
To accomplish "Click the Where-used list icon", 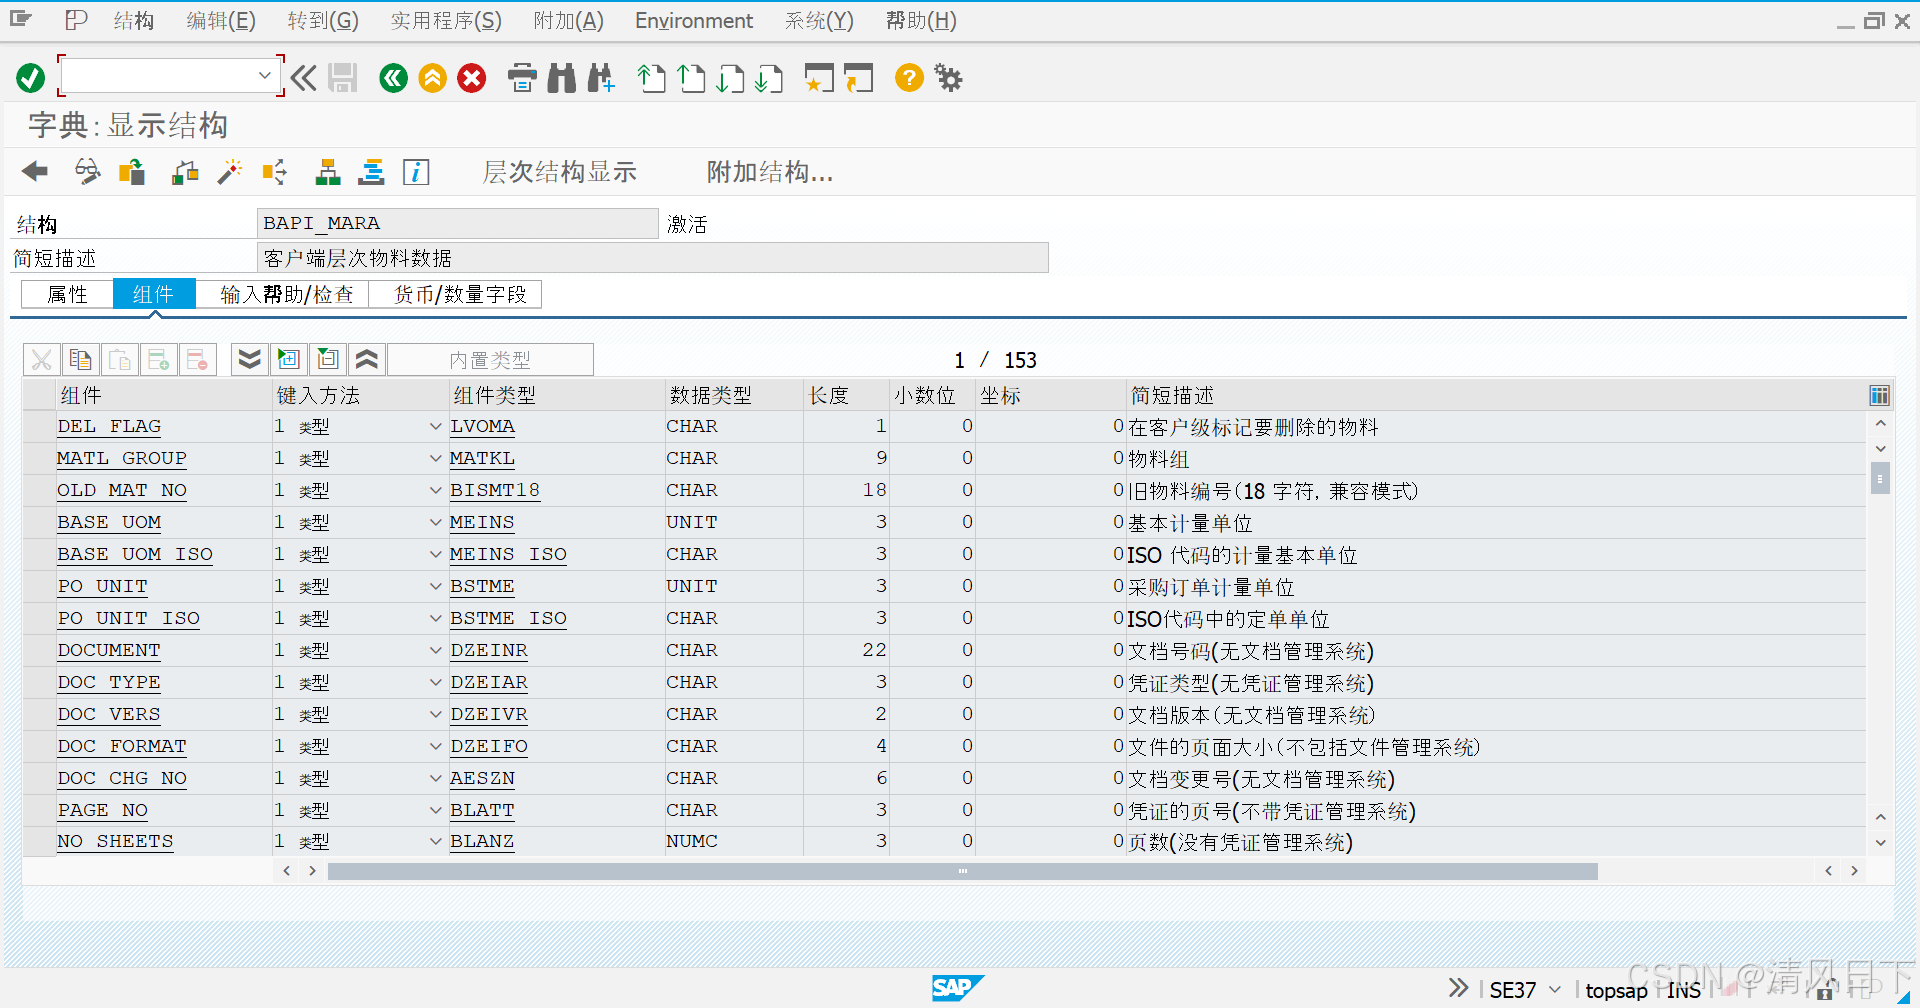I will pos(274,172).
